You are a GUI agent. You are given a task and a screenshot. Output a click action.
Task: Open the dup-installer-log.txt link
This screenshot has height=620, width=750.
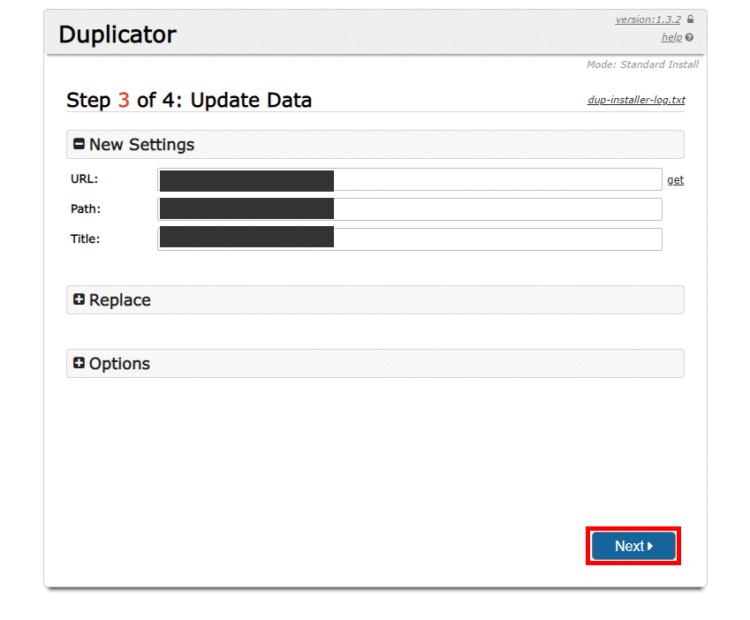(636, 100)
